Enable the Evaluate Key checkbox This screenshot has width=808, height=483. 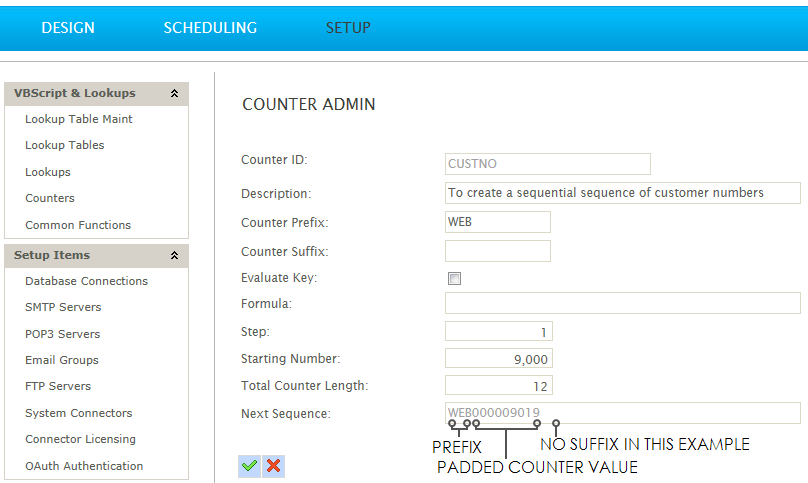coord(455,279)
